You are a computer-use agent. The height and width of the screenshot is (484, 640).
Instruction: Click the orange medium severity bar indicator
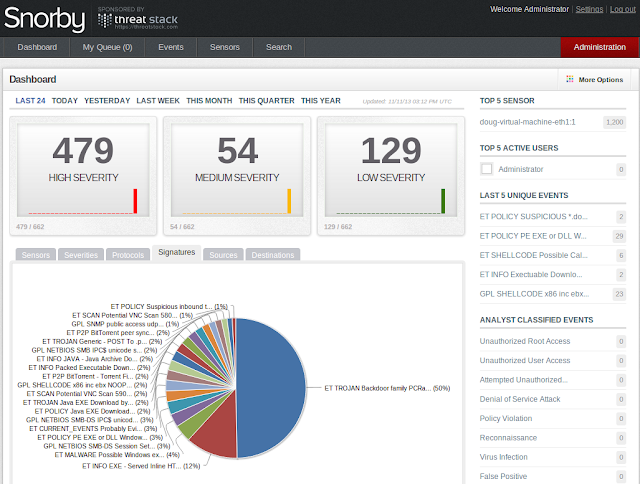pyautogui.click(x=289, y=201)
